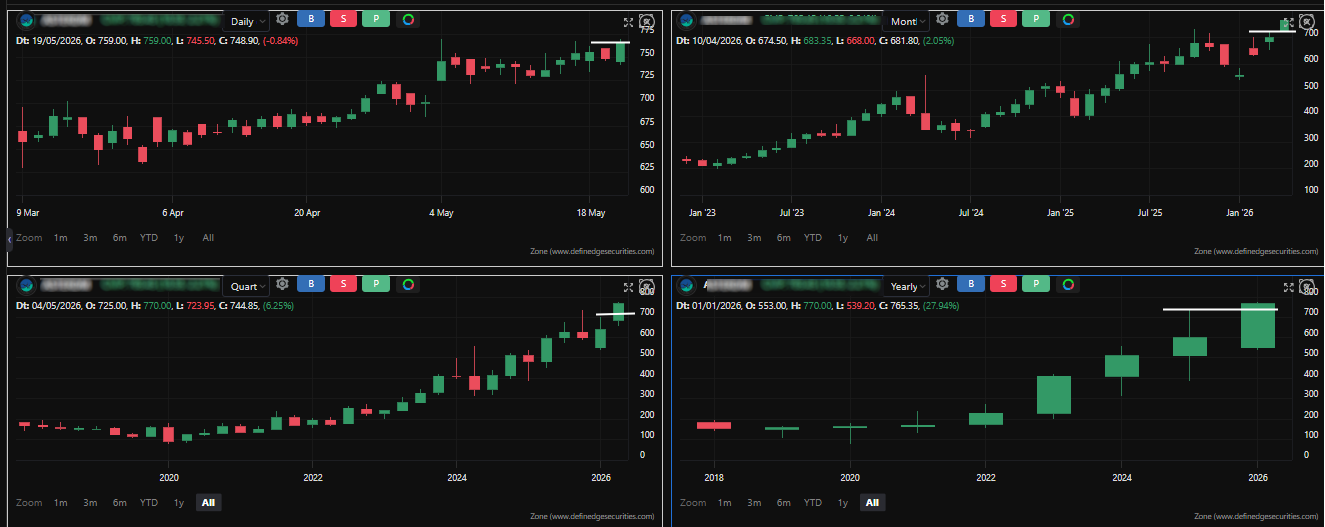Open definedgesecurities.com link under Yearly chart

[1256, 517]
